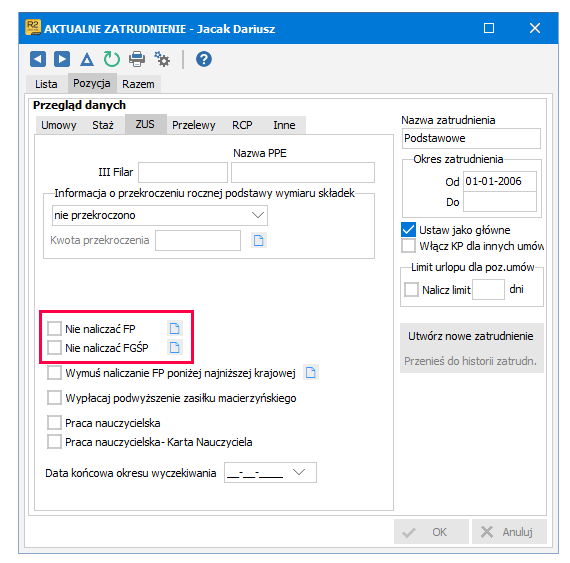570x563 pixels.
Task: Click Do date field
Action: (500, 201)
